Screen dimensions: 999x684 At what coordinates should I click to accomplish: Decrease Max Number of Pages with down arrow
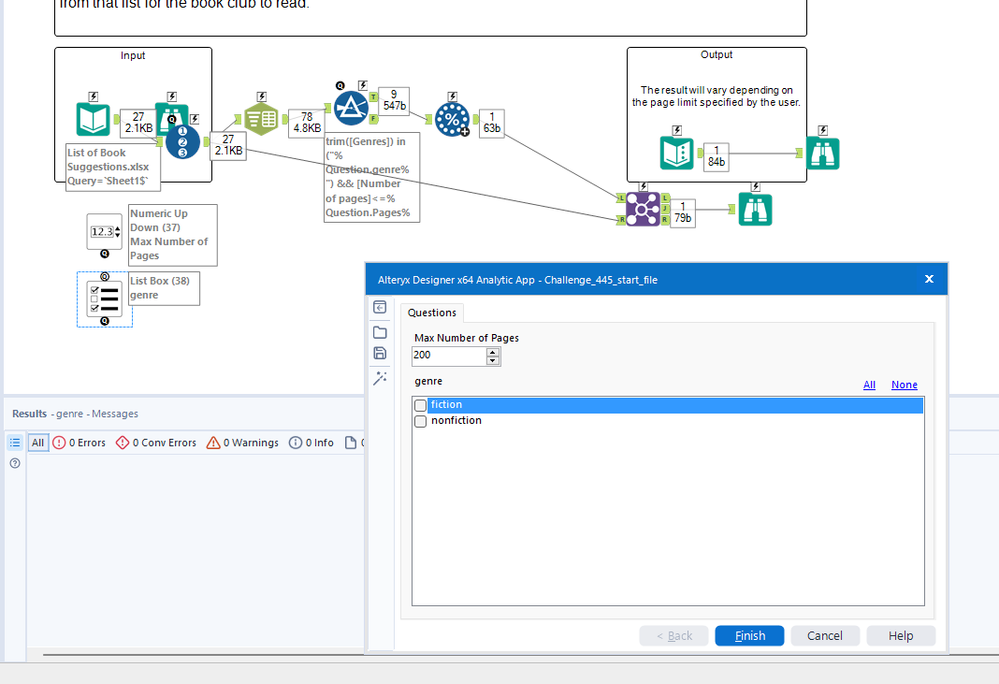click(x=492, y=360)
